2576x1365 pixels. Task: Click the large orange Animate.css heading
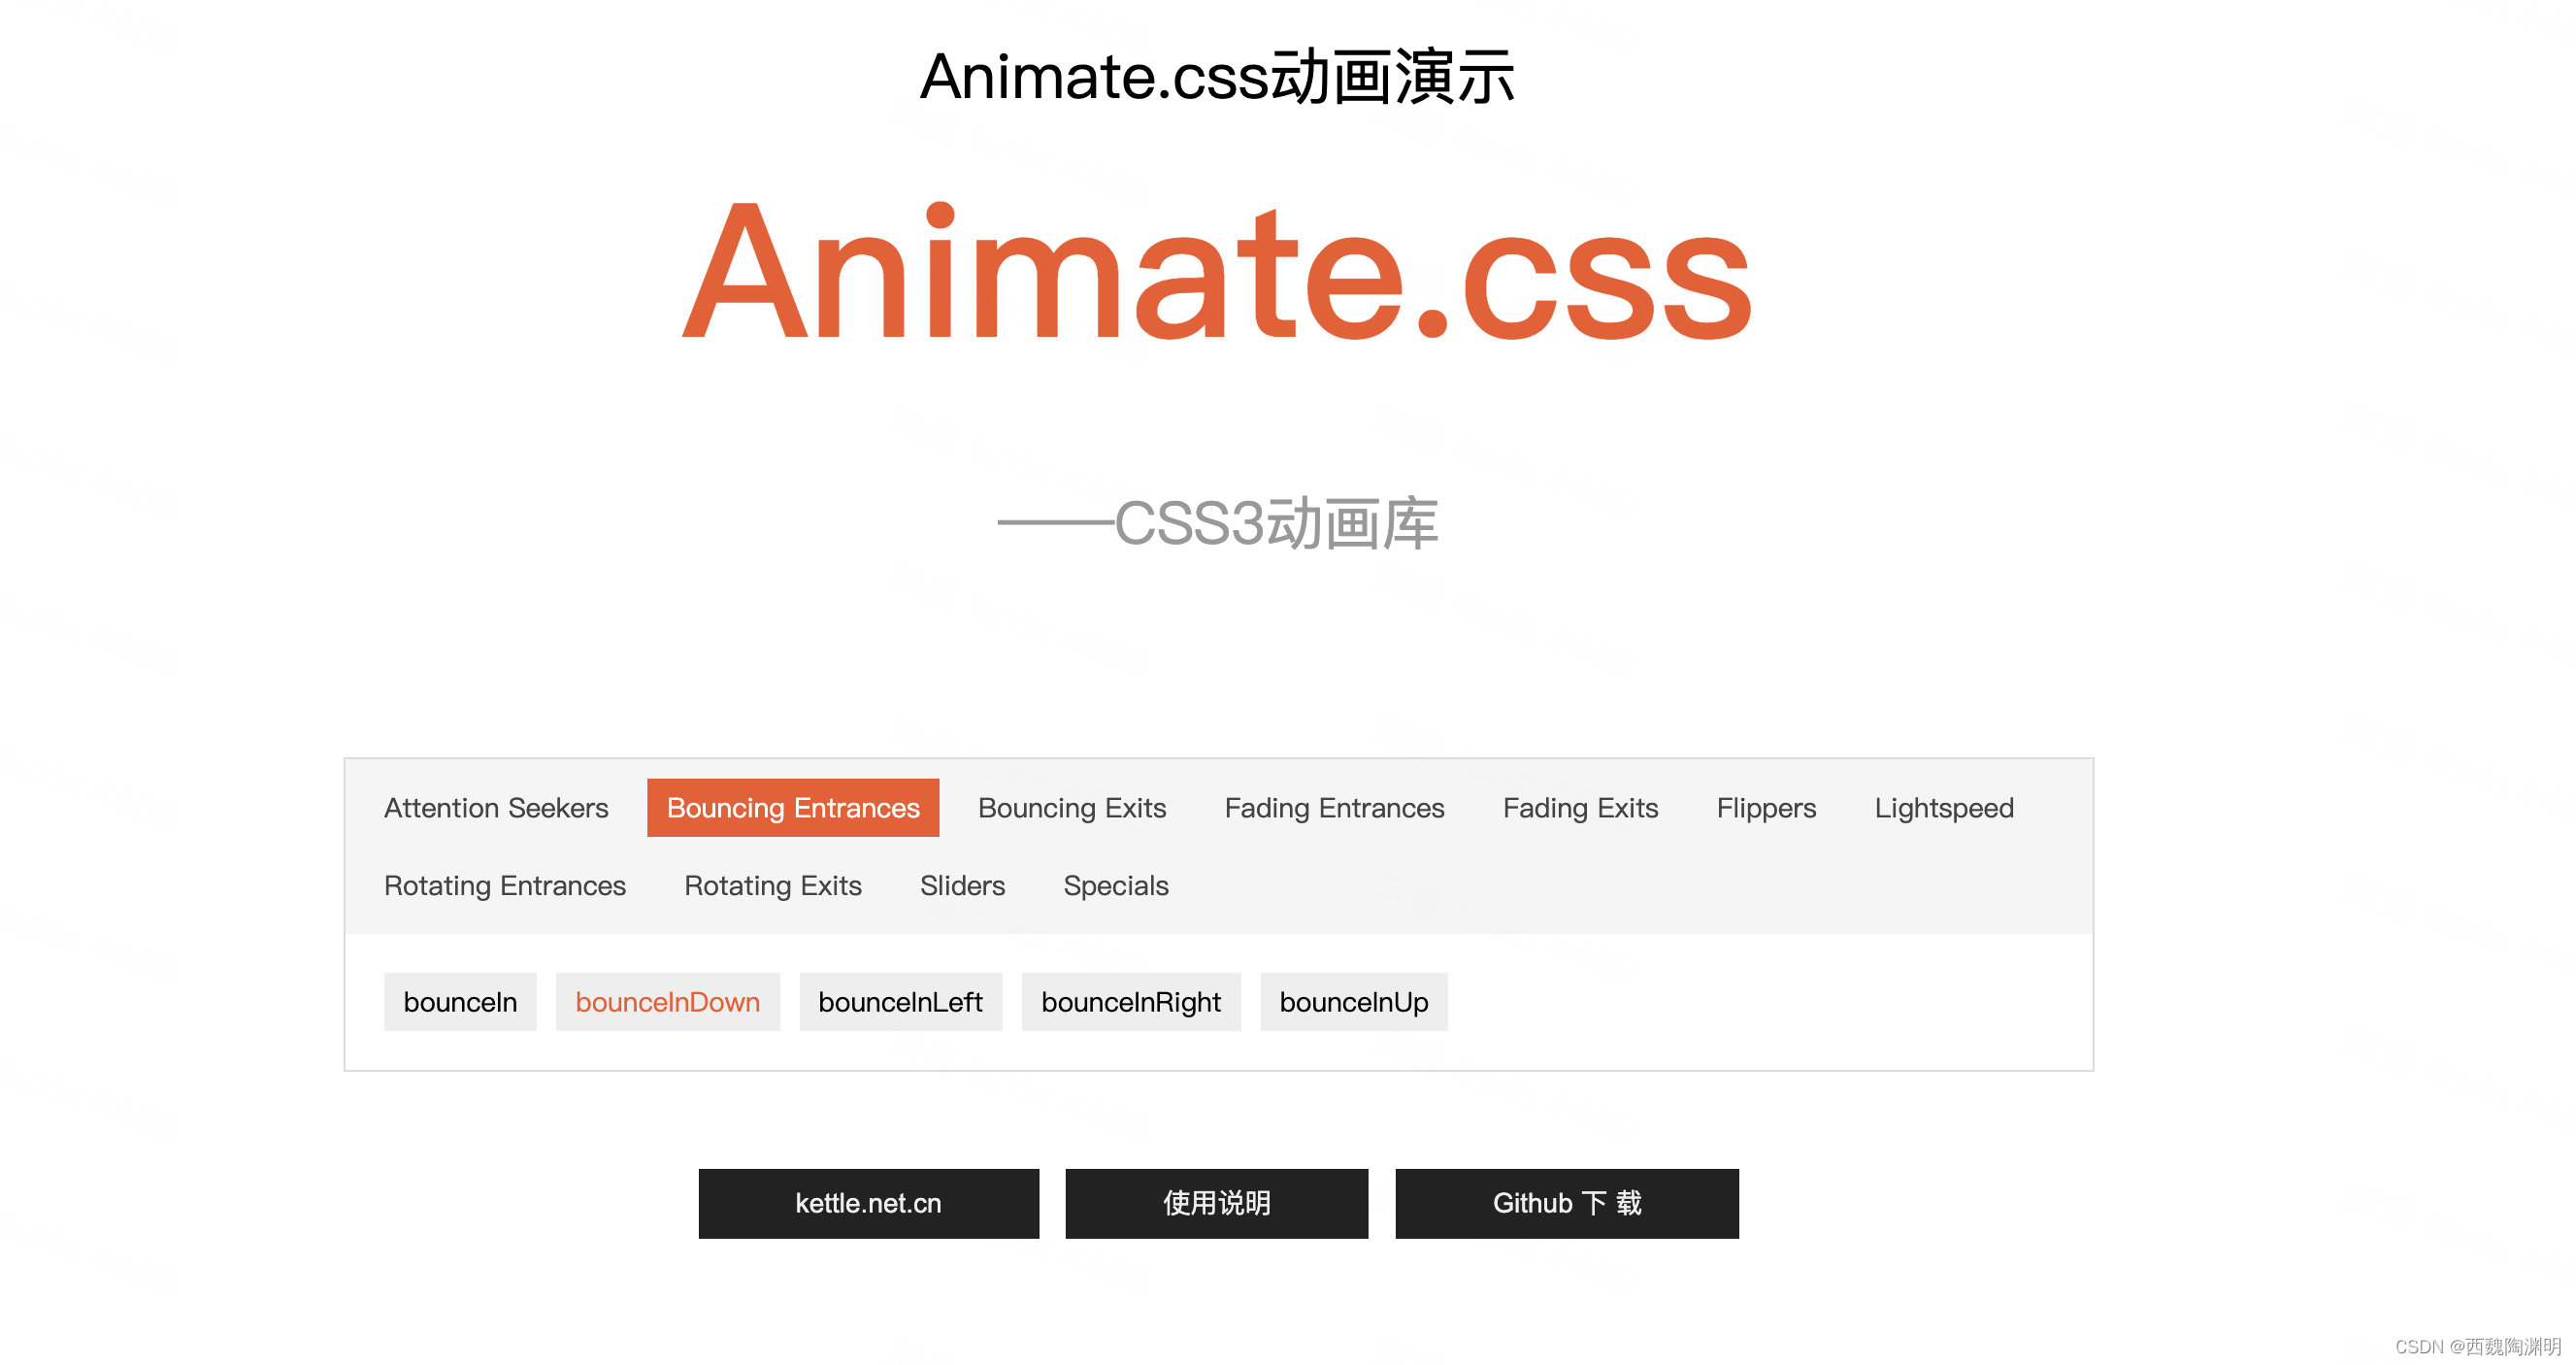tap(1216, 272)
